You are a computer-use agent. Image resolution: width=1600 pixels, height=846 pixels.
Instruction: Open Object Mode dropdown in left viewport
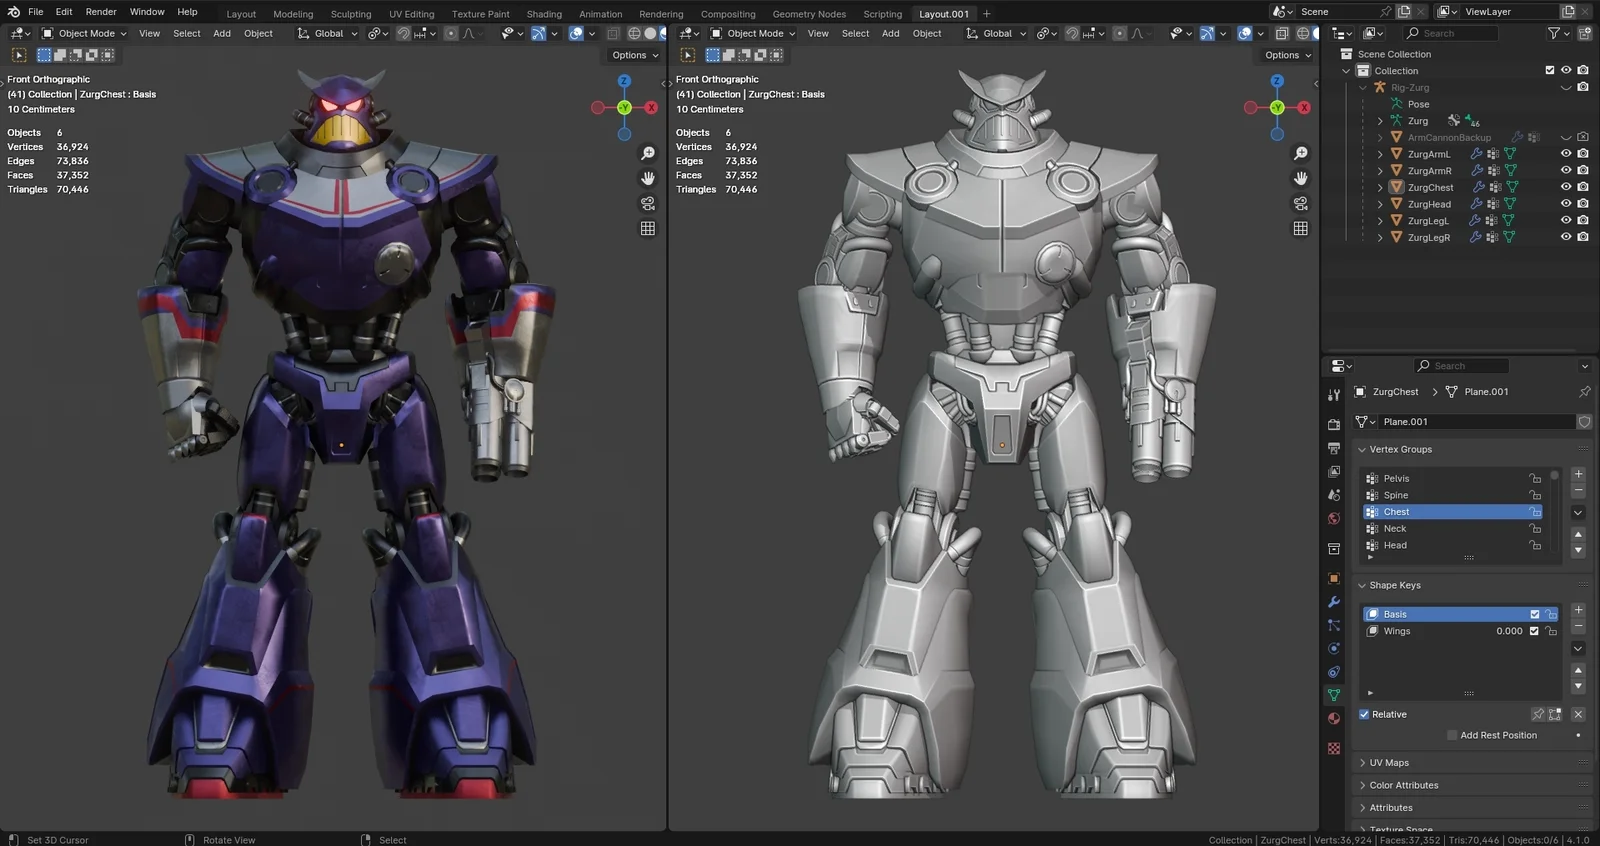(85, 33)
